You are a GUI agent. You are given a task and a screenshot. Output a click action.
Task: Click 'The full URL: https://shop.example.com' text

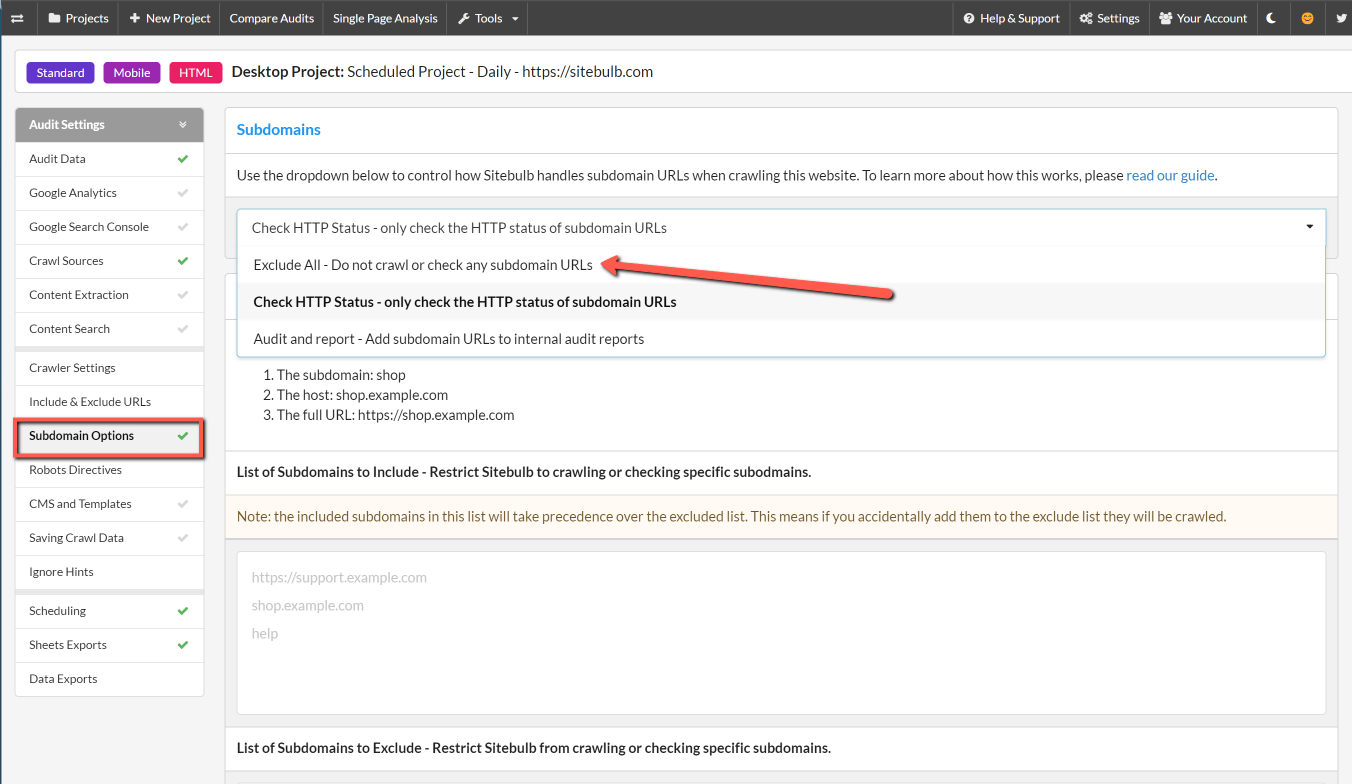coord(396,415)
